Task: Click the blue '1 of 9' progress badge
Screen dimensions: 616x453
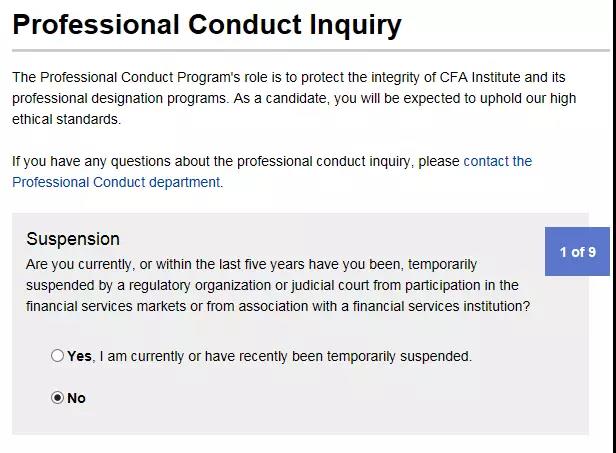Action: (577, 251)
